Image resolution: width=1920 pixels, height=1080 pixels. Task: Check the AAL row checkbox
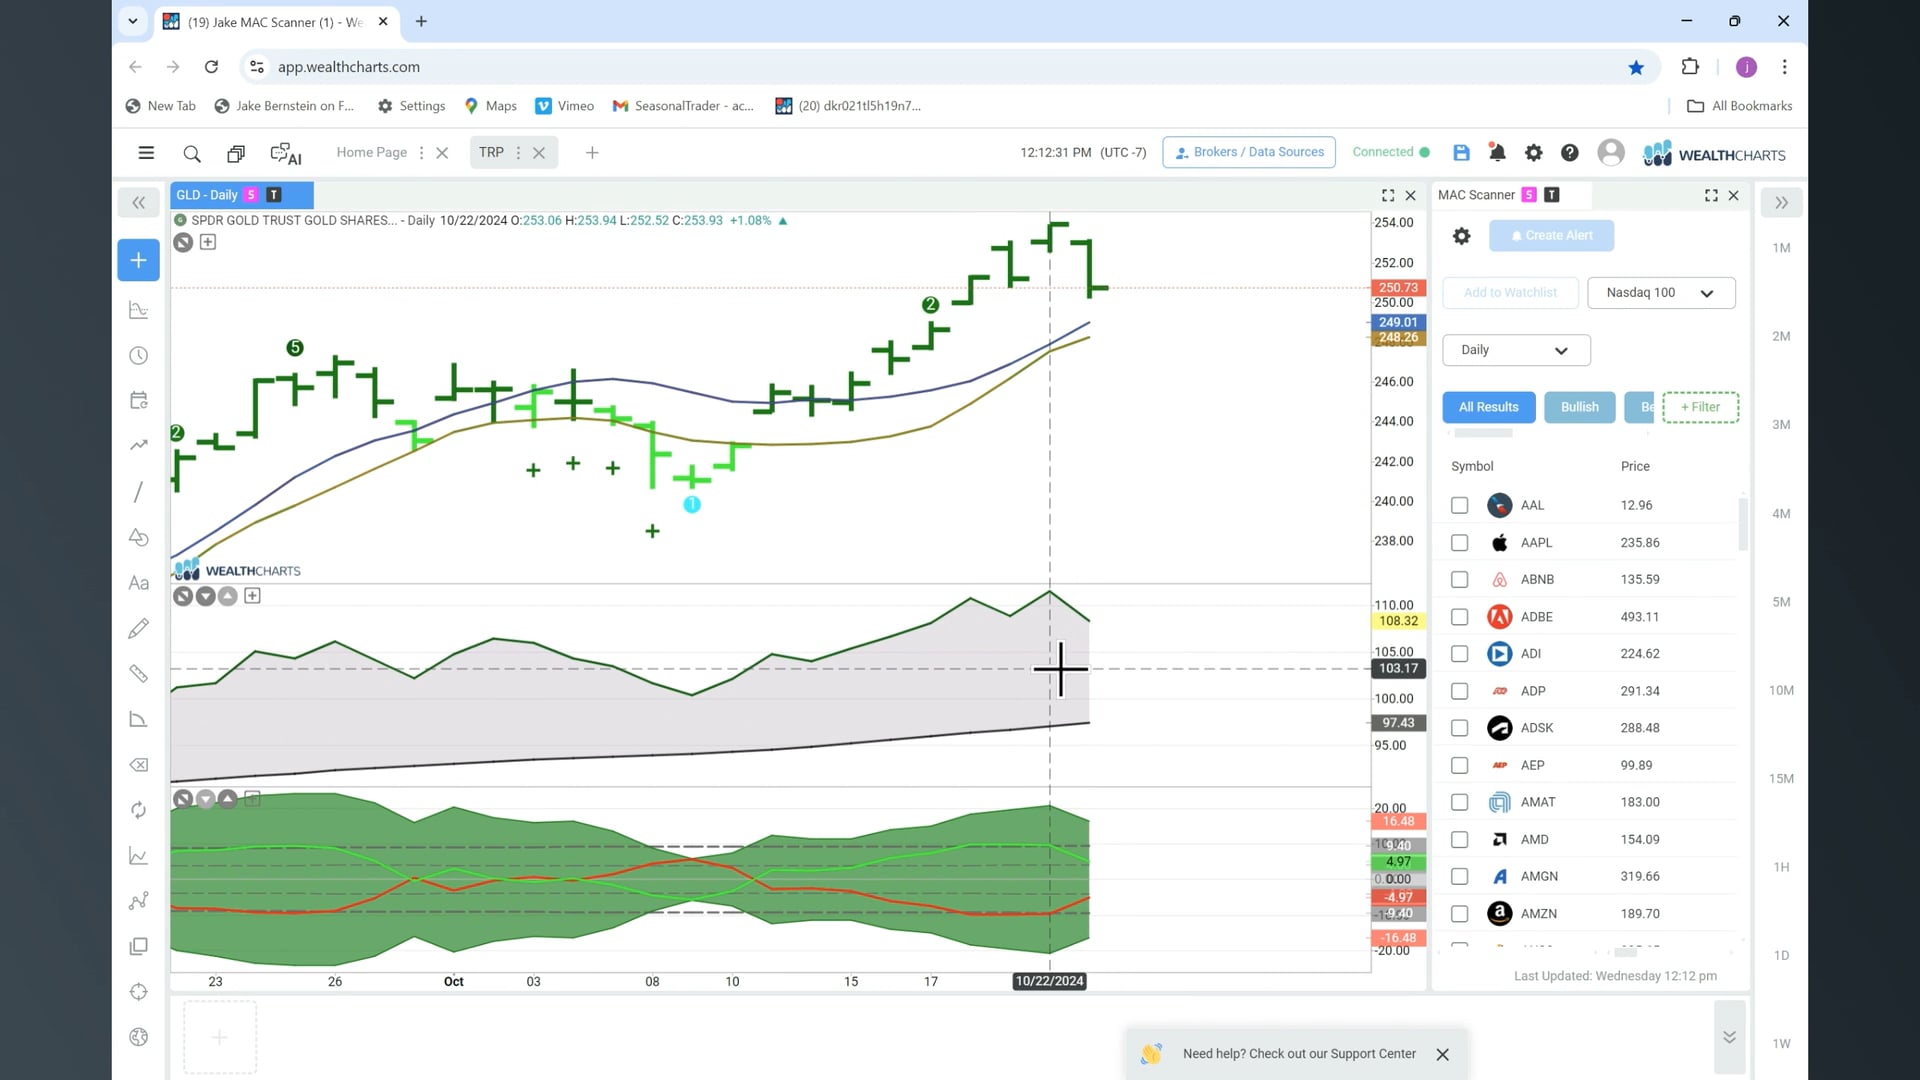coord(1460,506)
